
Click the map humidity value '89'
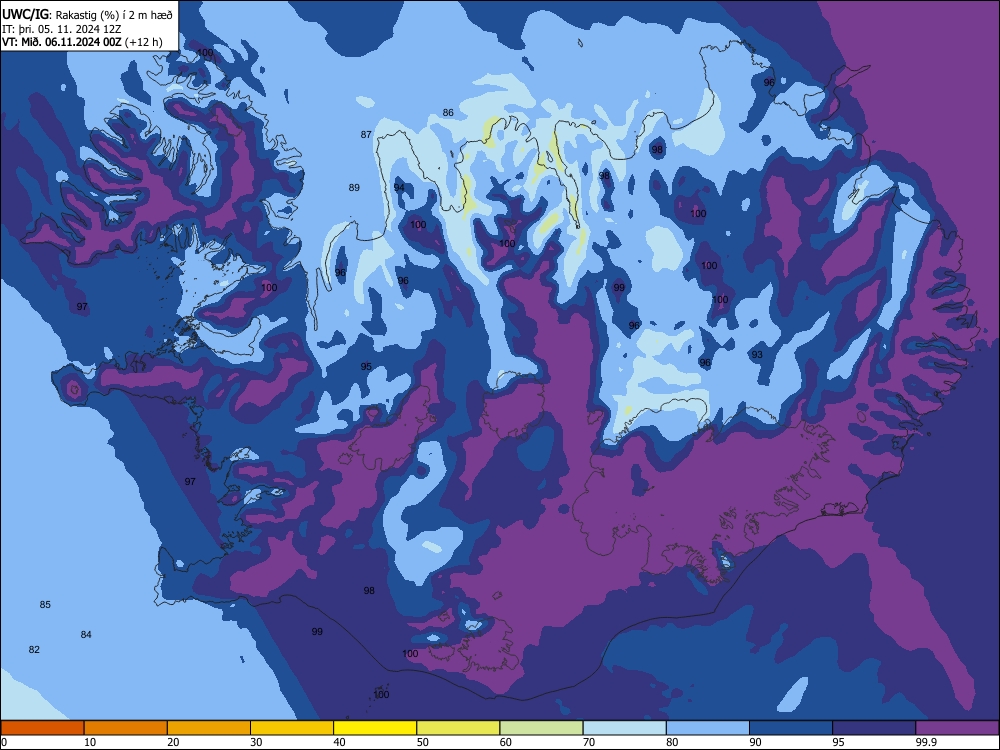(354, 188)
